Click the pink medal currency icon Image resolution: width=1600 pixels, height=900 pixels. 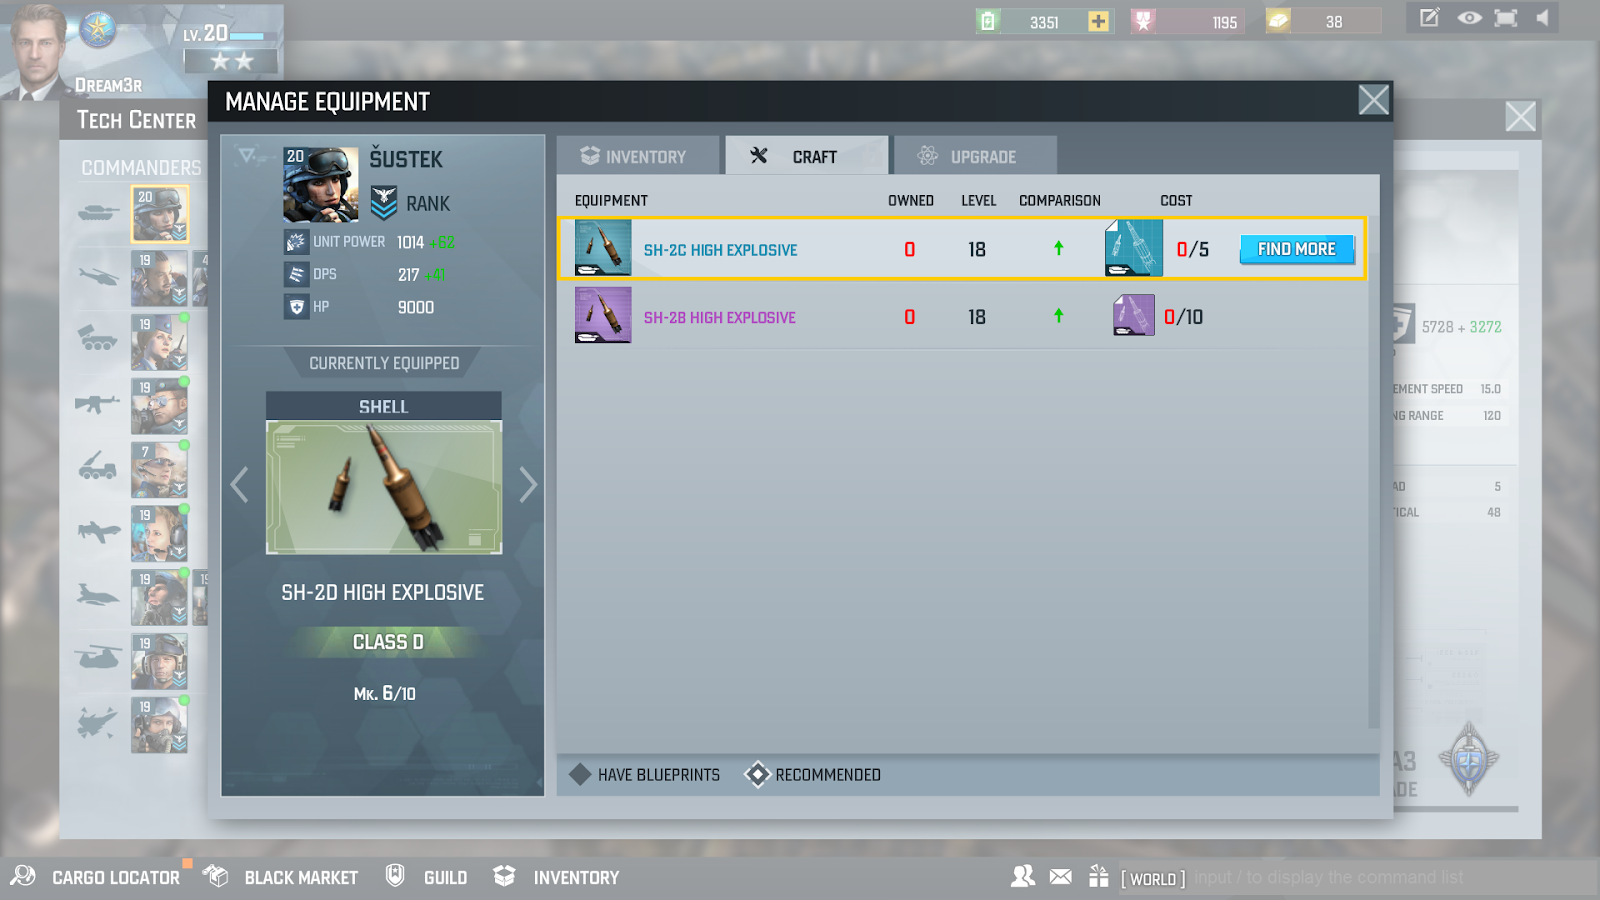pos(1144,21)
